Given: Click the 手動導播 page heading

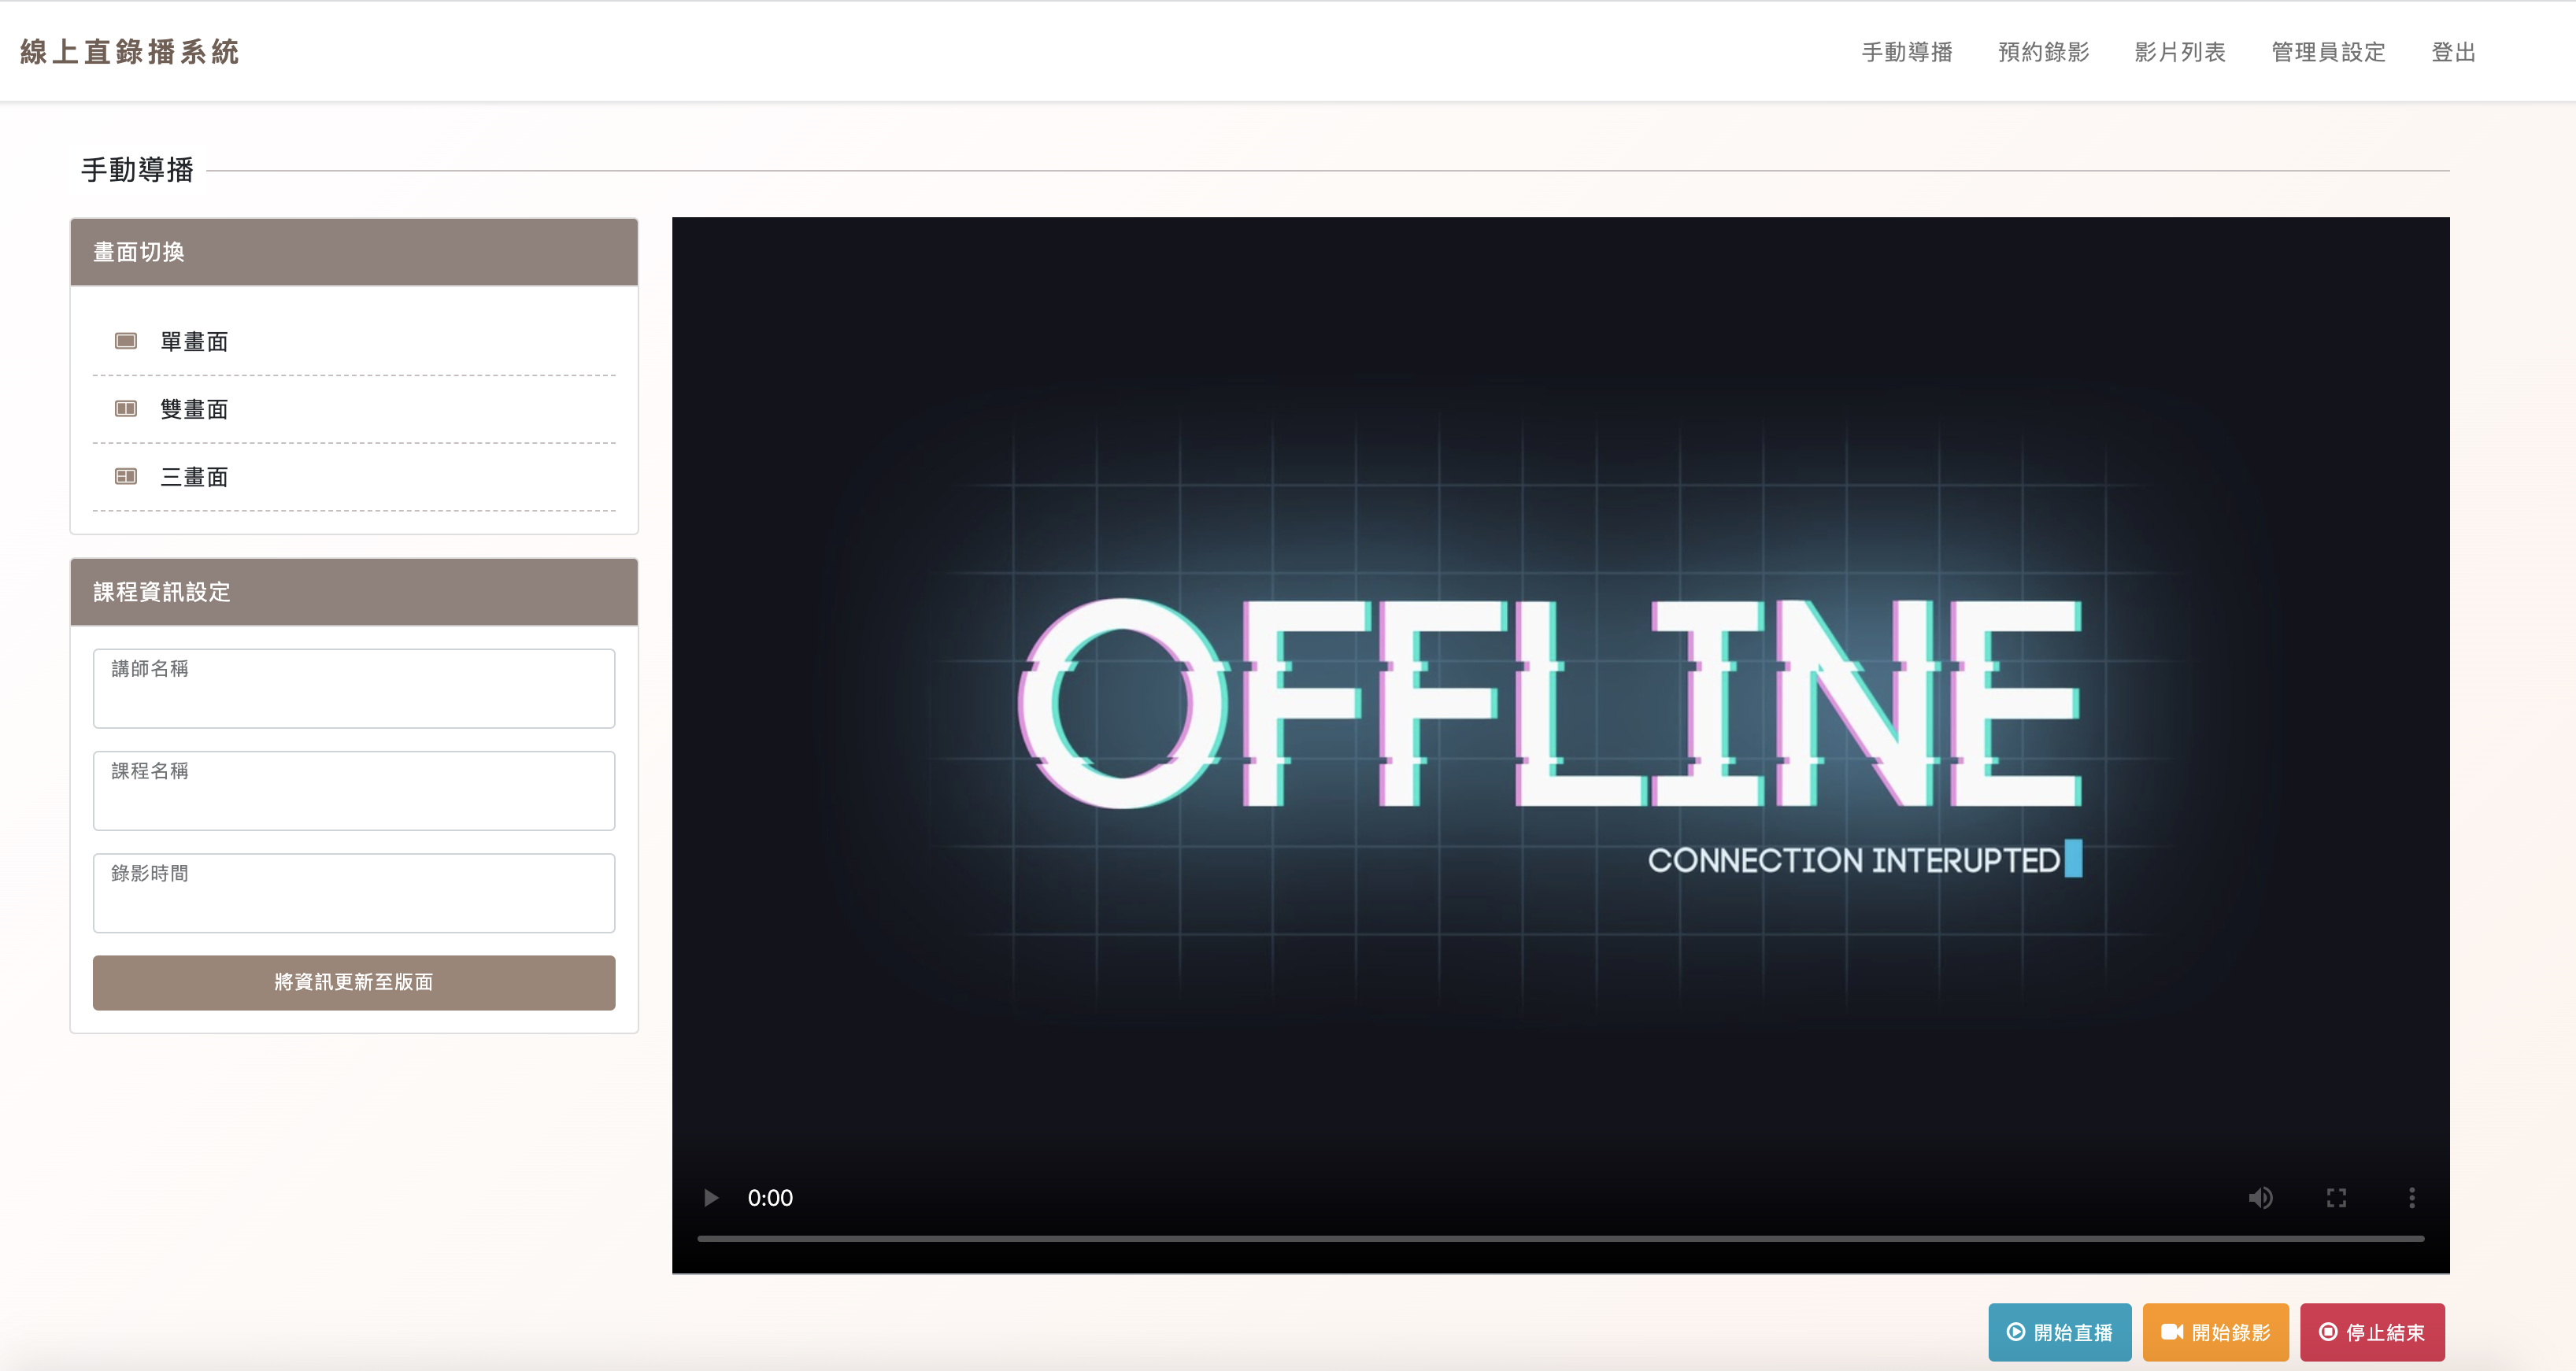Looking at the screenshot, I should (x=137, y=170).
